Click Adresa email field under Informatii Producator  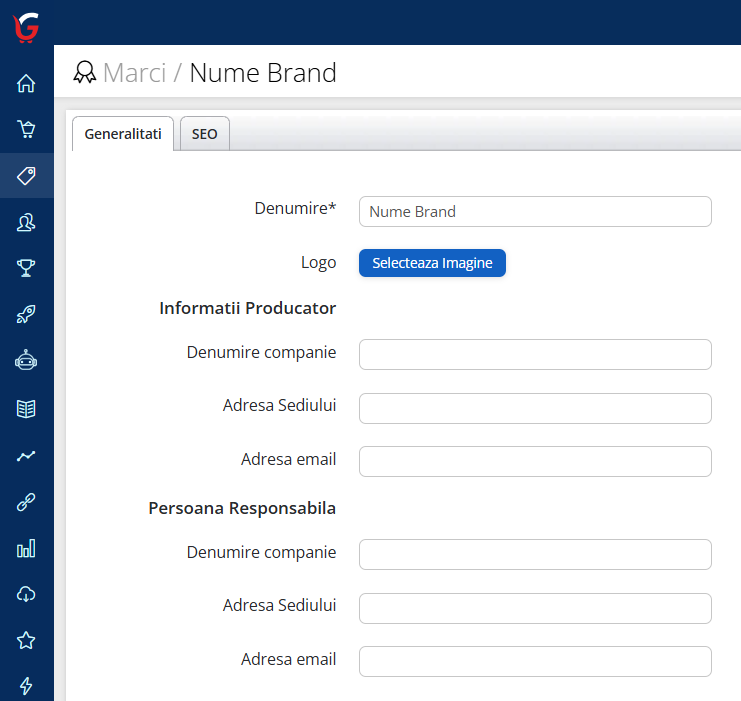(535, 461)
